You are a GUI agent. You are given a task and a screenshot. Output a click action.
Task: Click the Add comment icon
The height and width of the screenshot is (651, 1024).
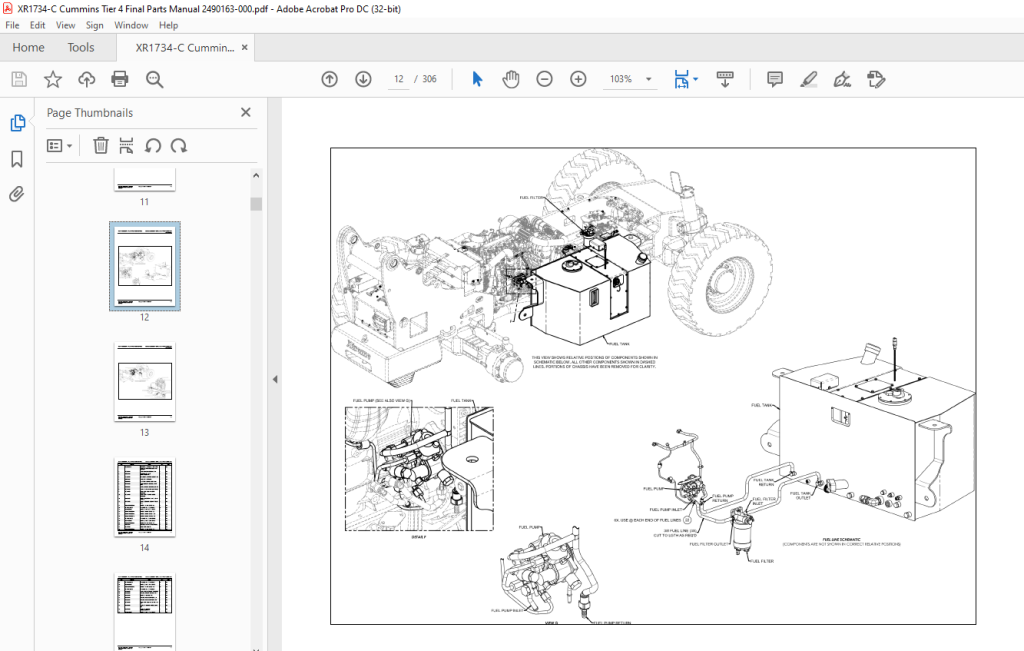coord(775,79)
